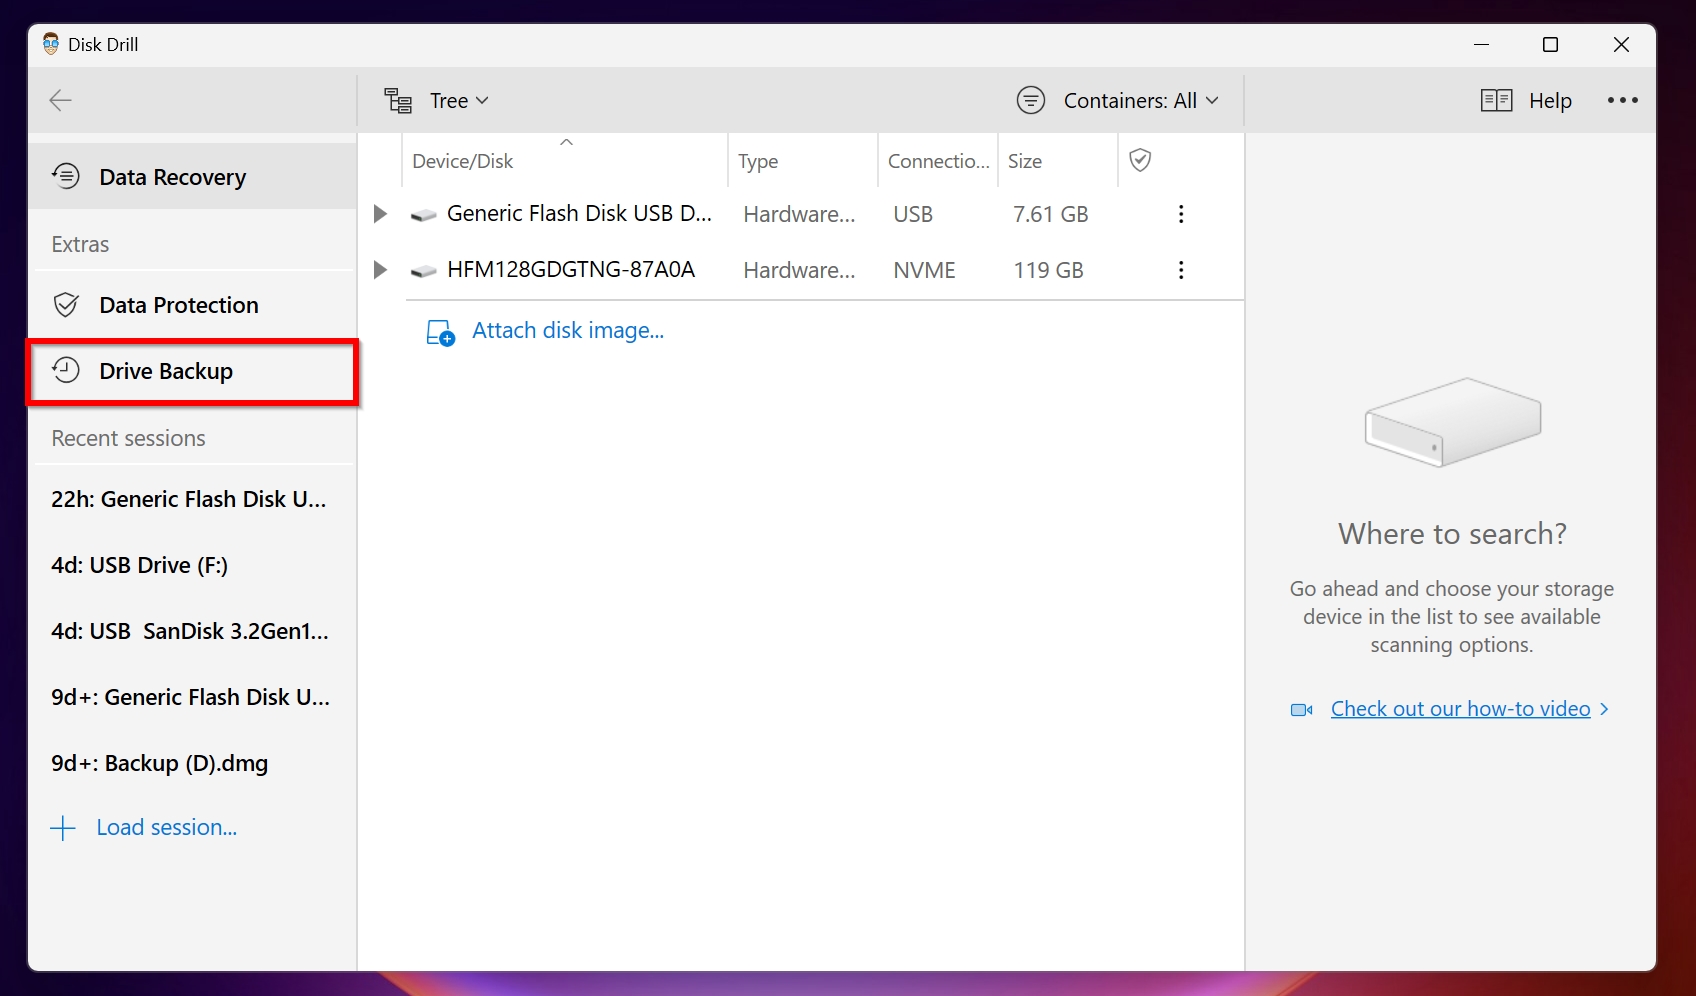Open the 9d+: Generic Flash Disk session
Image resolution: width=1696 pixels, height=996 pixels.
(x=190, y=697)
